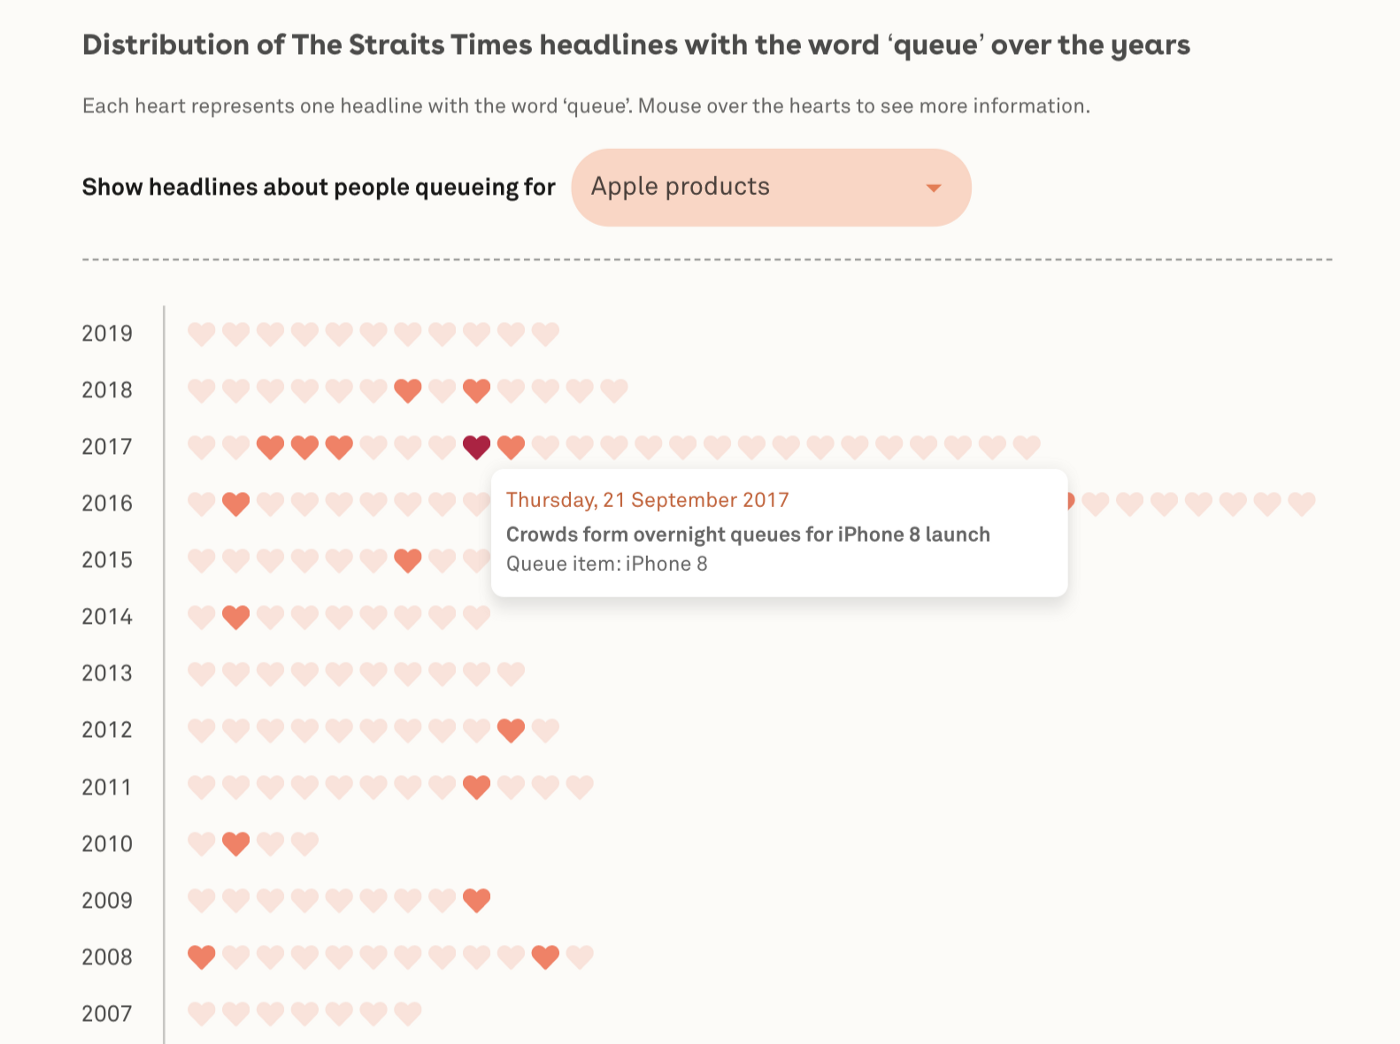Click the first heart in the 2007 row
The height and width of the screenshot is (1044, 1400).
click(x=202, y=1014)
